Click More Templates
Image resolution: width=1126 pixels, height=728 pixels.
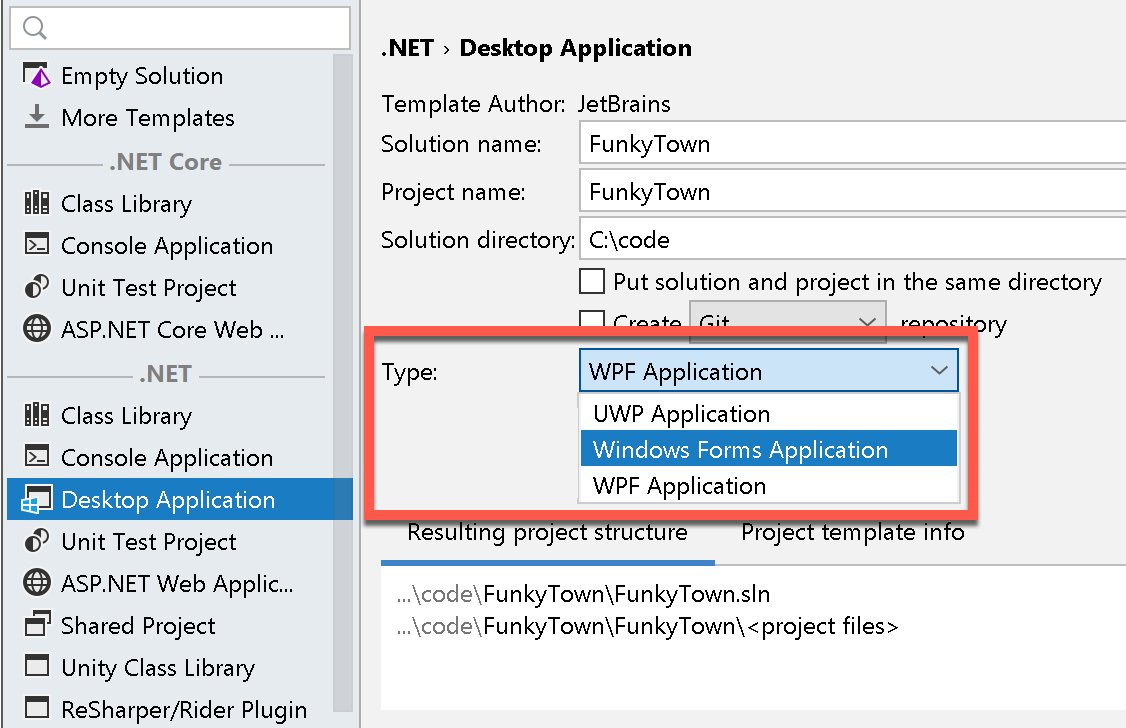click(x=148, y=117)
